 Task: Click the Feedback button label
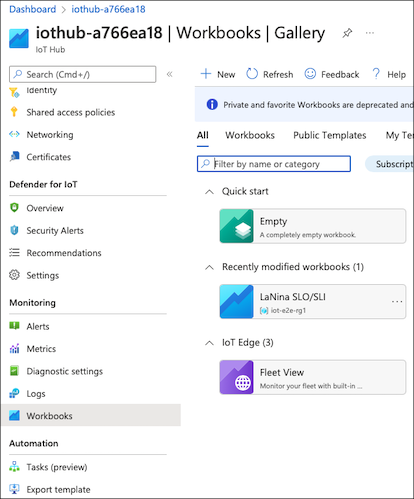[x=340, y=74]
